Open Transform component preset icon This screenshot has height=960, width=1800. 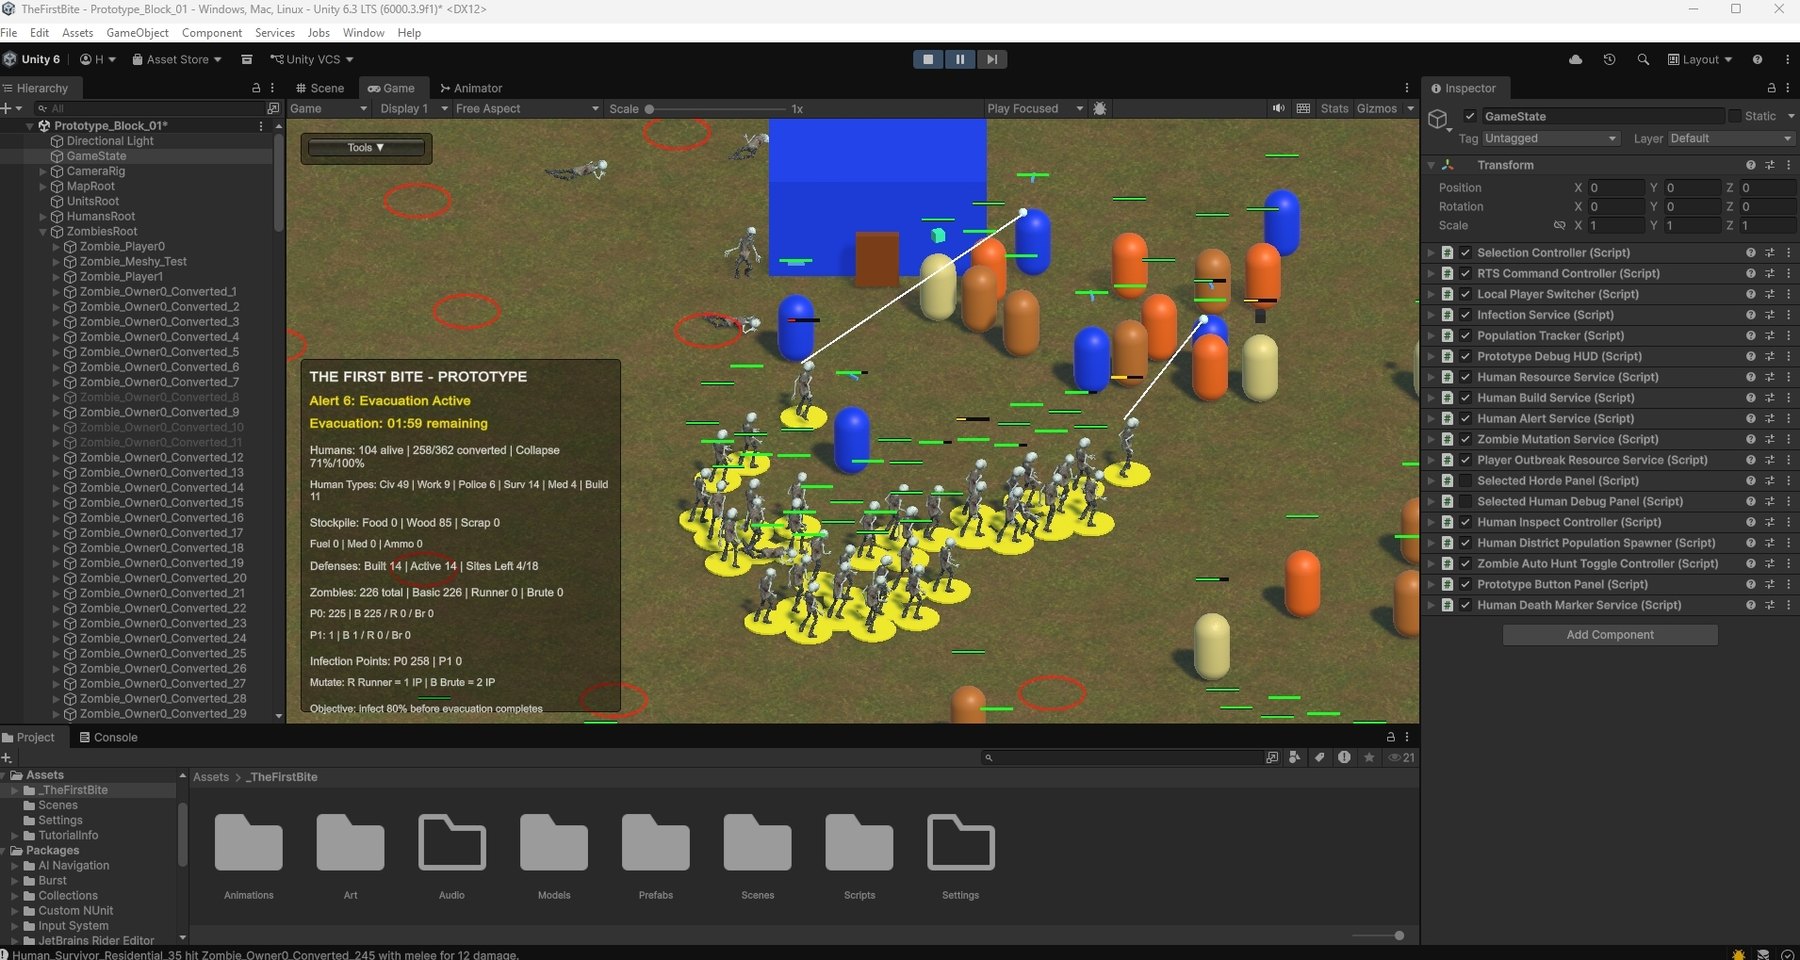pos(1770,165)
